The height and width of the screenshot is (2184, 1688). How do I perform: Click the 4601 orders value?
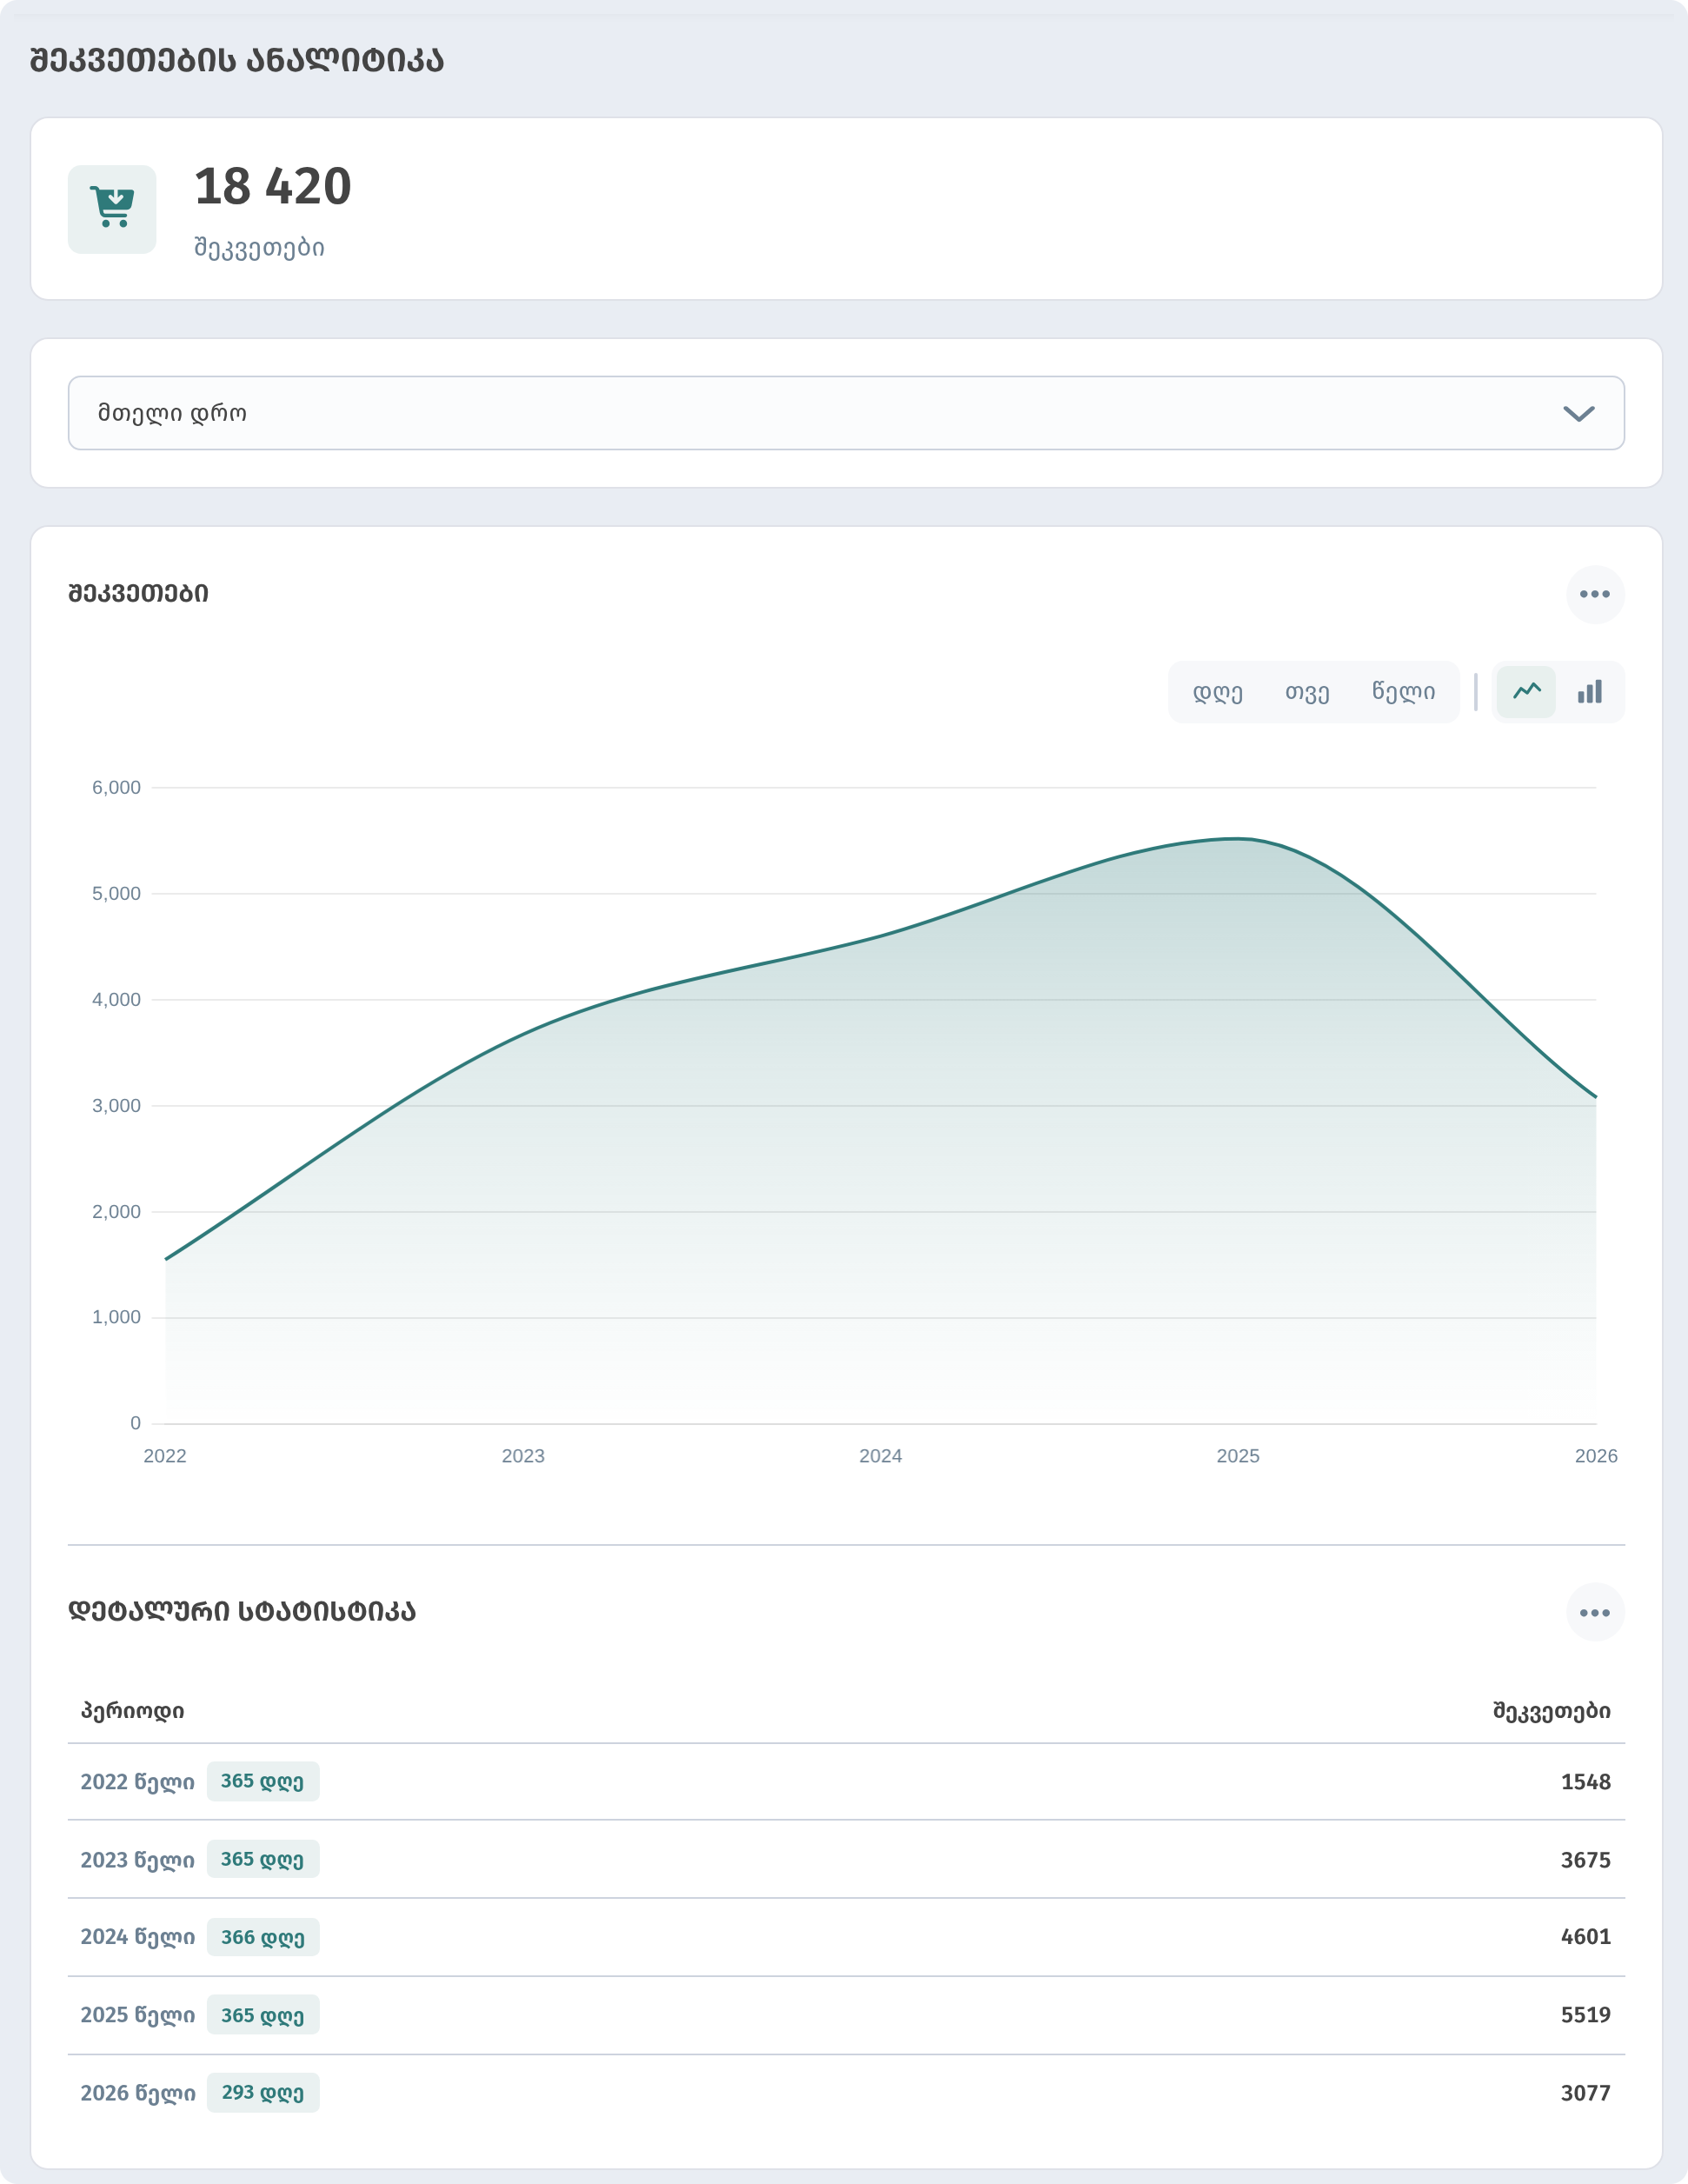(x=1585, y=1937)
